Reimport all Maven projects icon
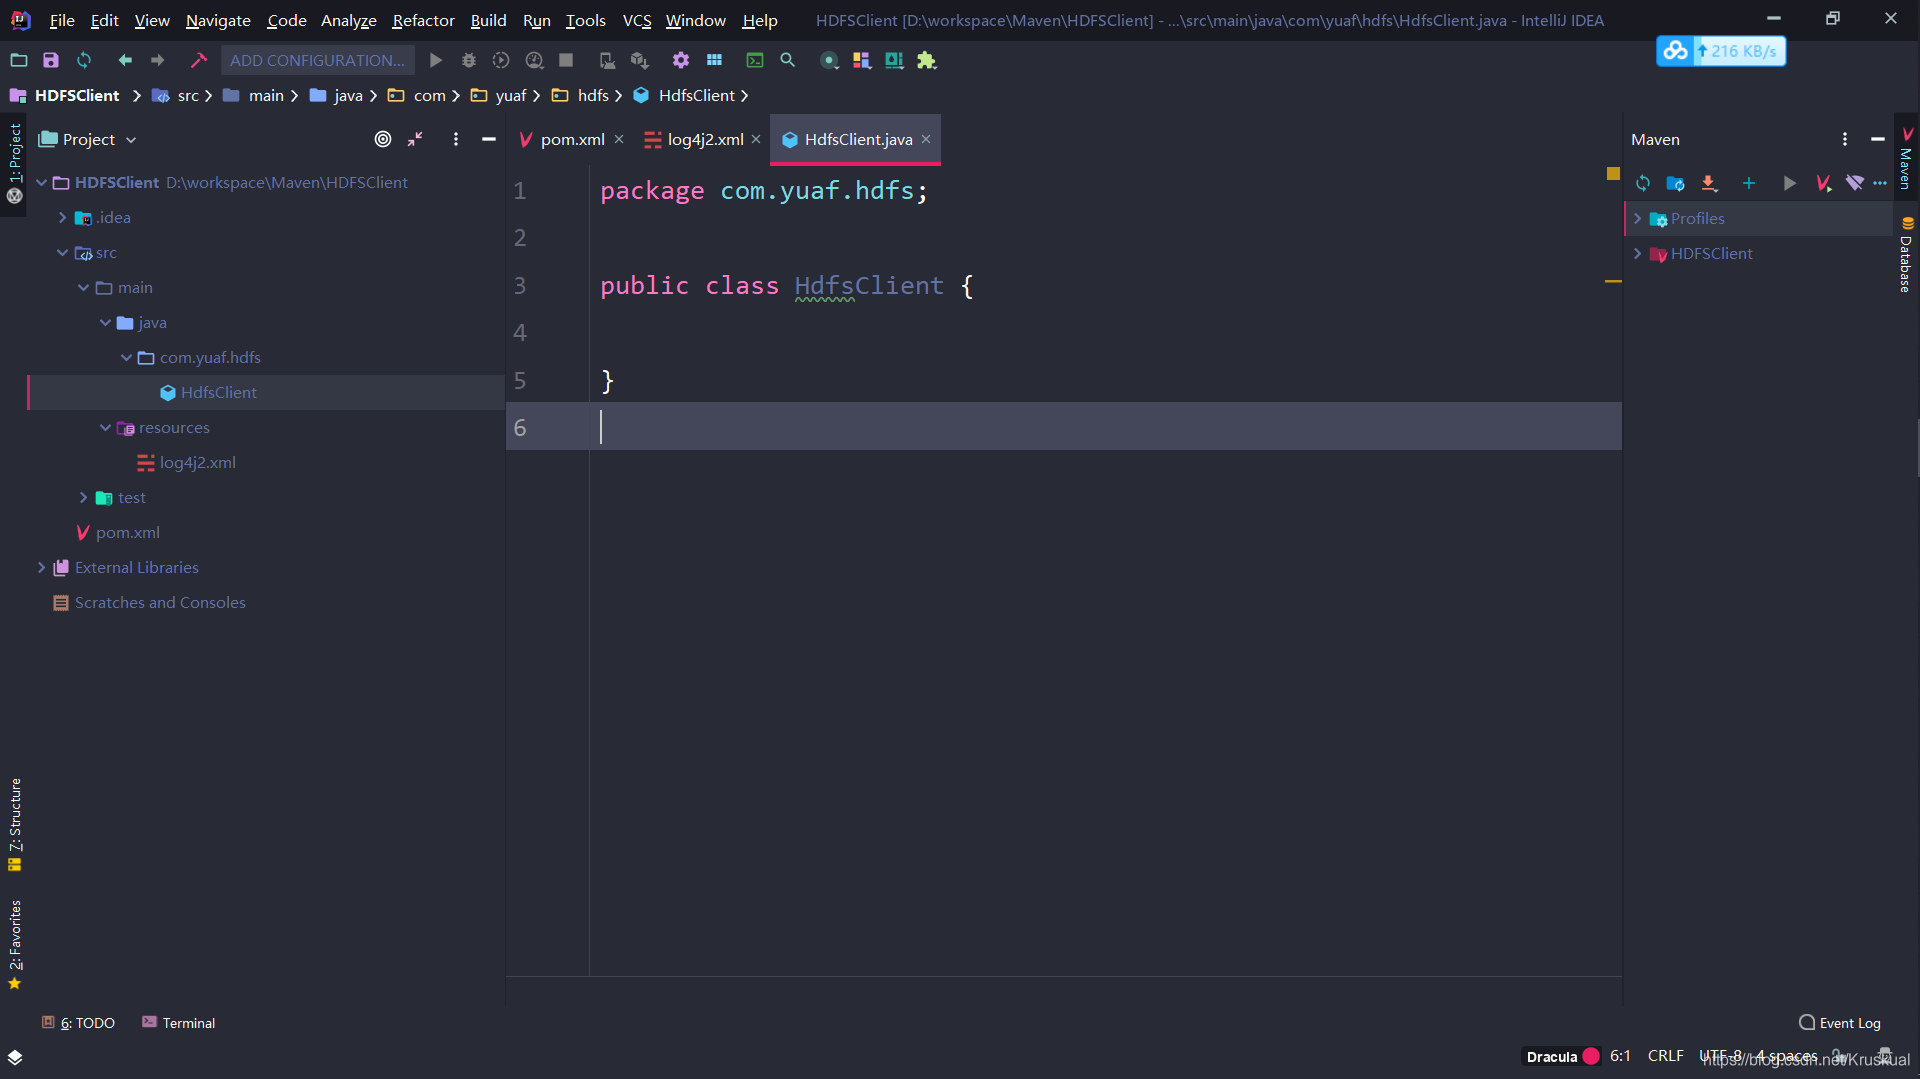 tap(1643, 183)
